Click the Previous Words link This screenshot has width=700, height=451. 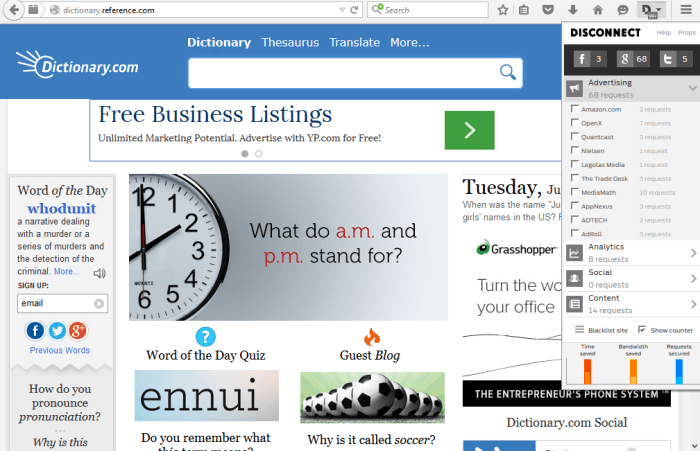60,351
